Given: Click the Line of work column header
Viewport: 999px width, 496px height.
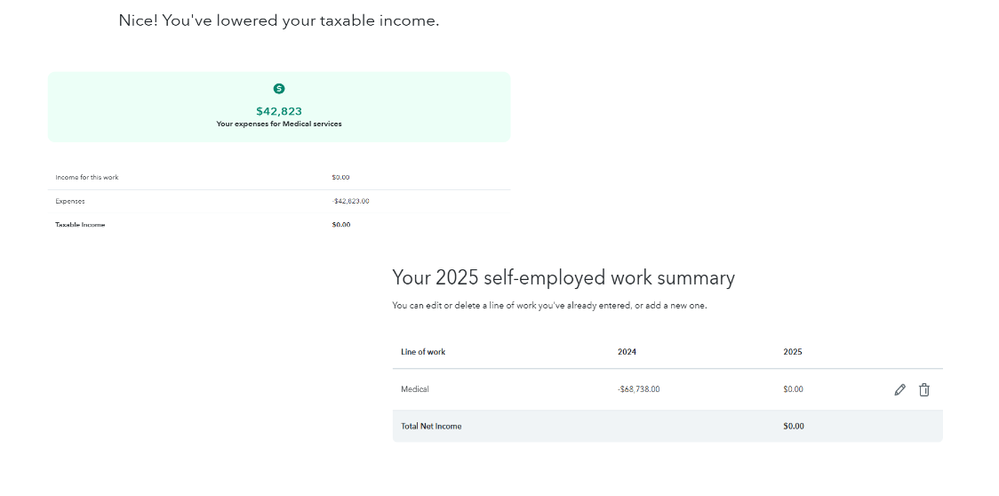Looking at the screenshot, I should [x=423, y=352].
